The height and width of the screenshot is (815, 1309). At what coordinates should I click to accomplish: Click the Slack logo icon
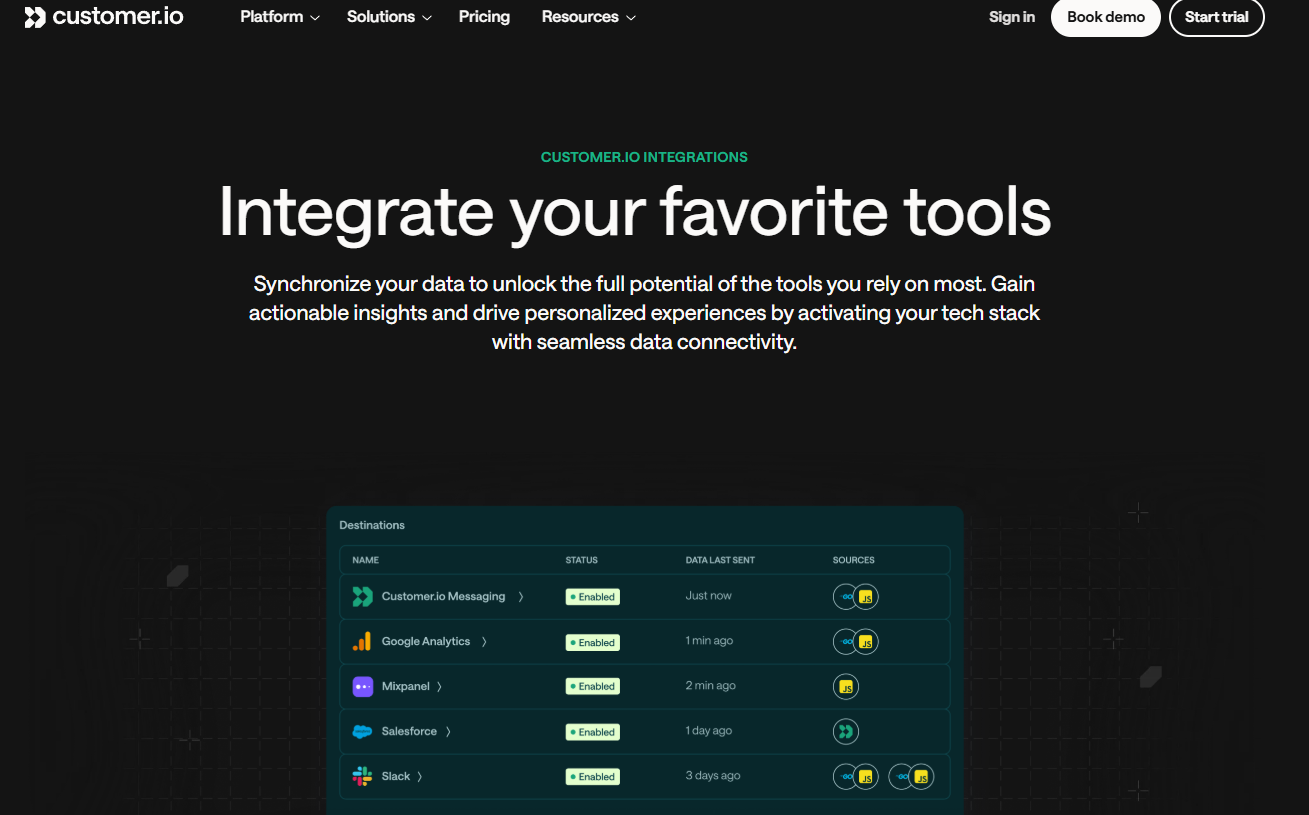[x=362, y=777]
